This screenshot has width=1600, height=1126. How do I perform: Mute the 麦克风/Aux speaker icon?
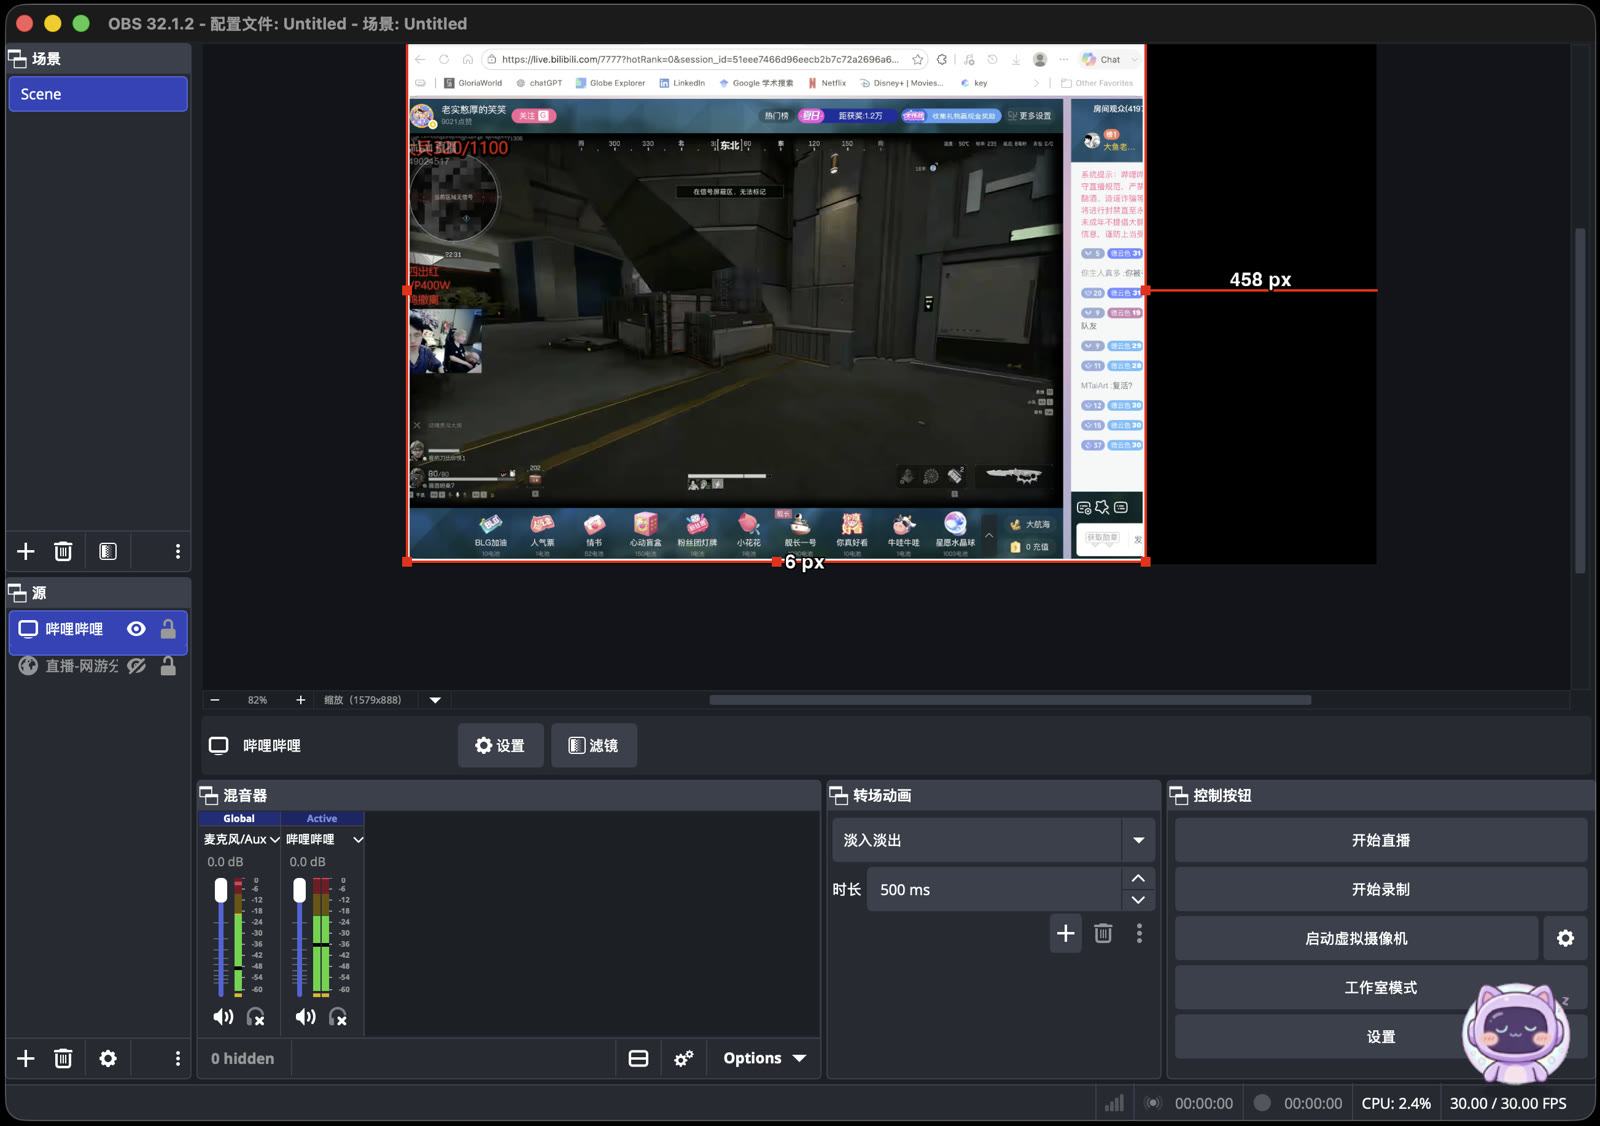point(223,1017)
